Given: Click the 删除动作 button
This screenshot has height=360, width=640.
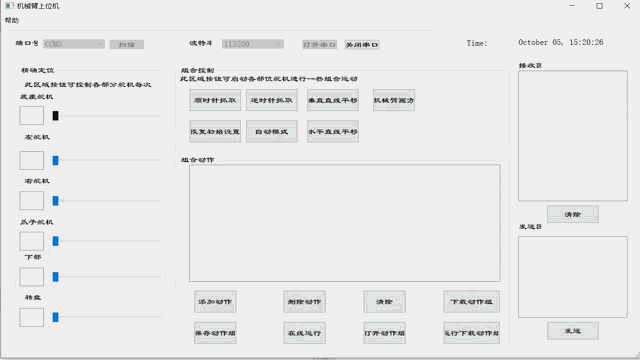Looking at the screenshot, I should (x=304, y=302).
